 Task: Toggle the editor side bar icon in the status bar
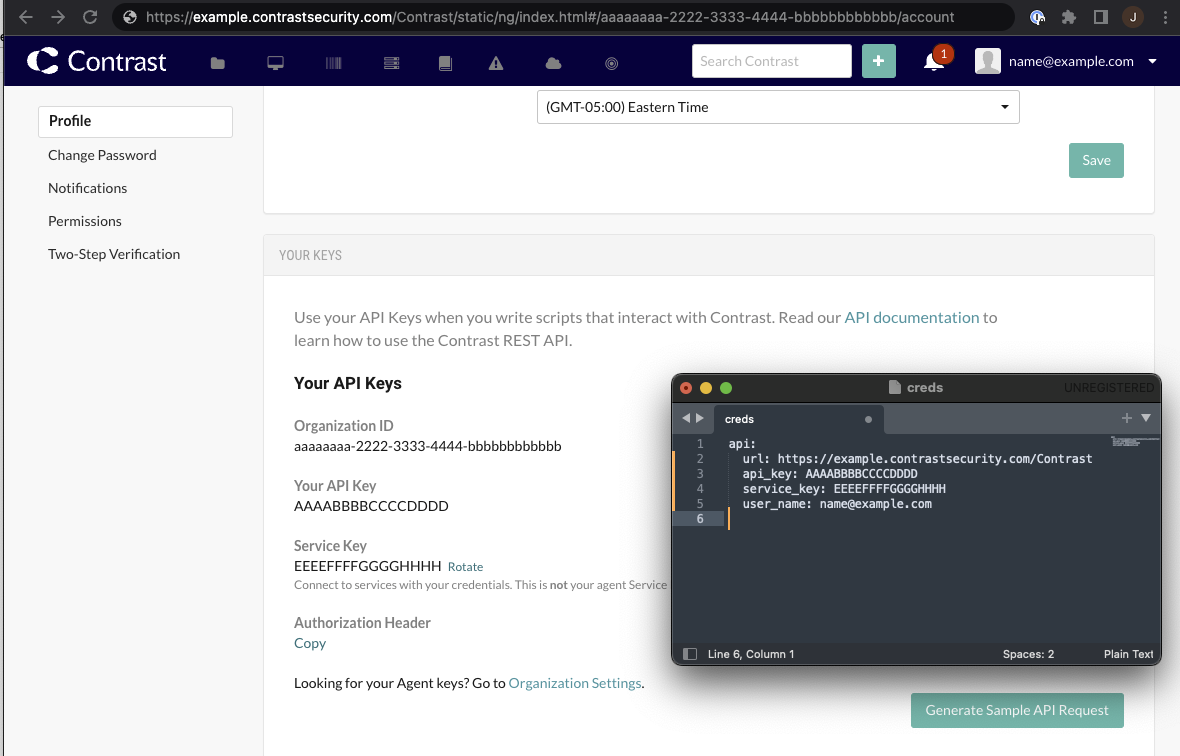689,654
